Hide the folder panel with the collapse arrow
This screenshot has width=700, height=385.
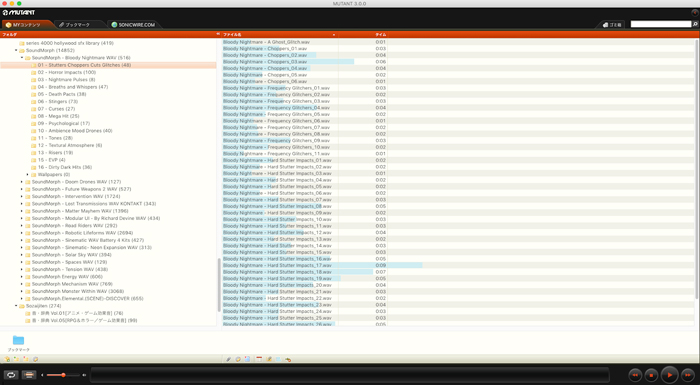218,34
